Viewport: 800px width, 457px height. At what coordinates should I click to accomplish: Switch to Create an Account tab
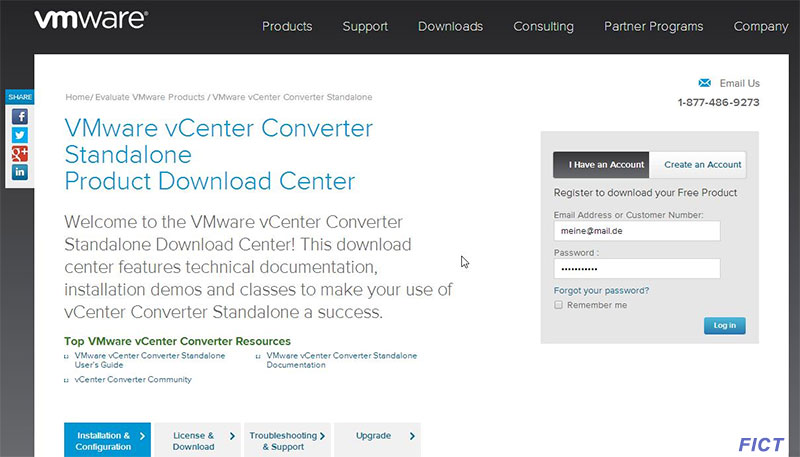[697, 165]
